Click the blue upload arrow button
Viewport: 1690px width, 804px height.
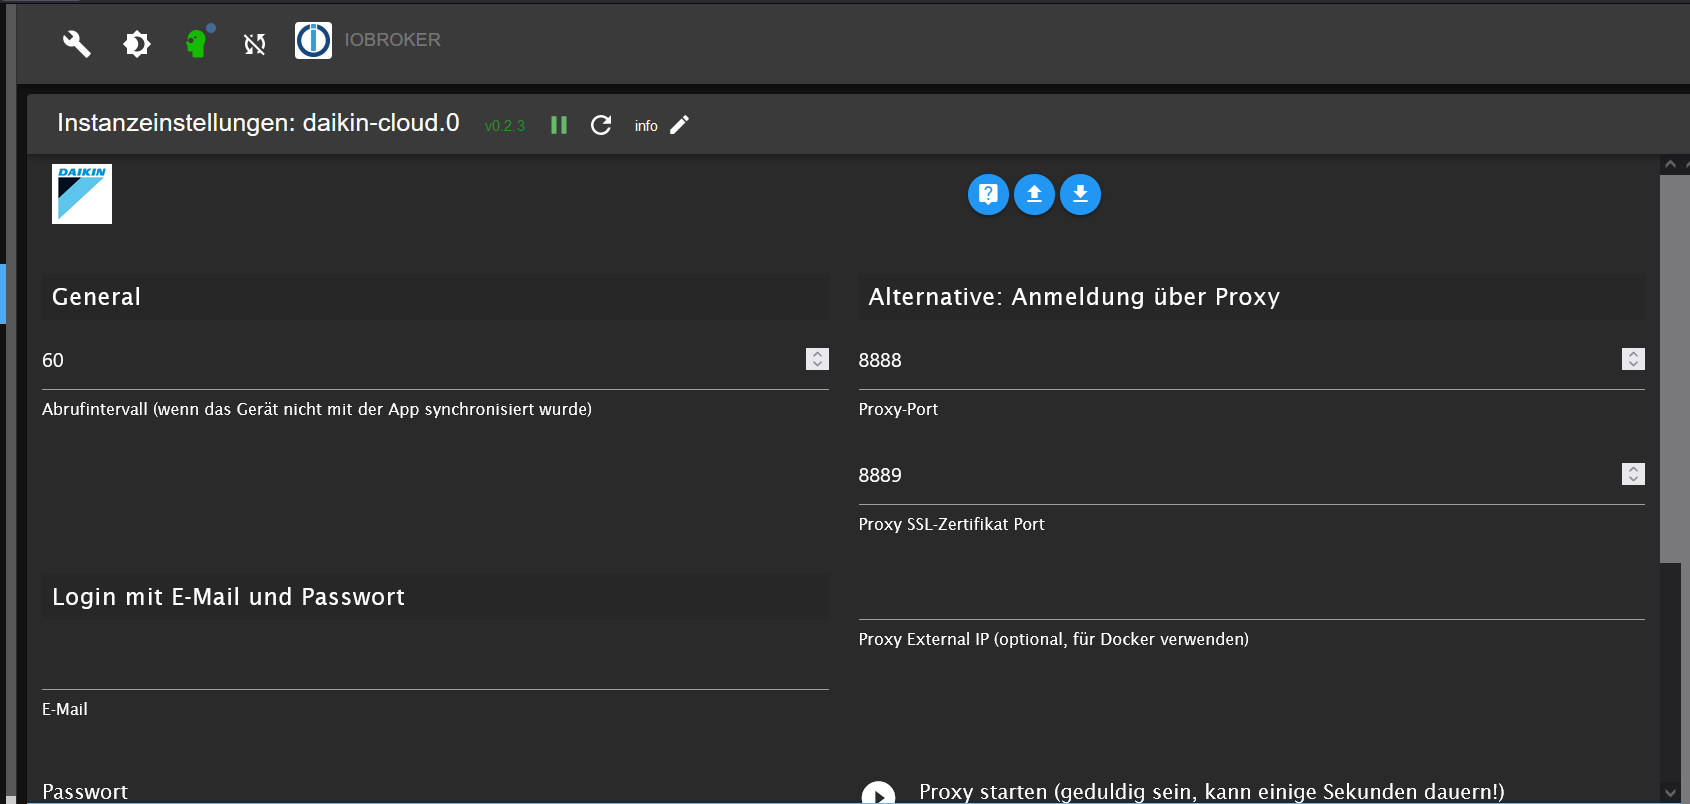pyautogui.click(x=1034, y=194)
